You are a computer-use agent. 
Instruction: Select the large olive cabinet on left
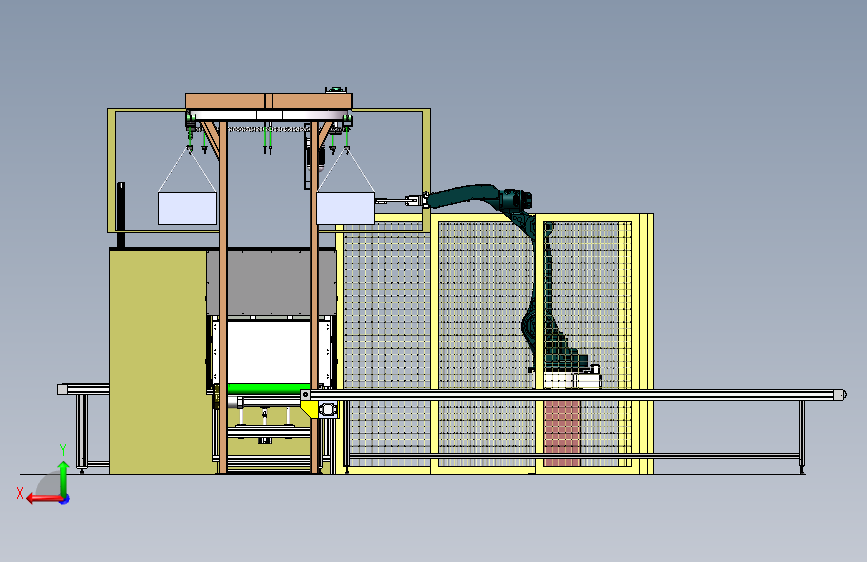(x=158, y=361)
